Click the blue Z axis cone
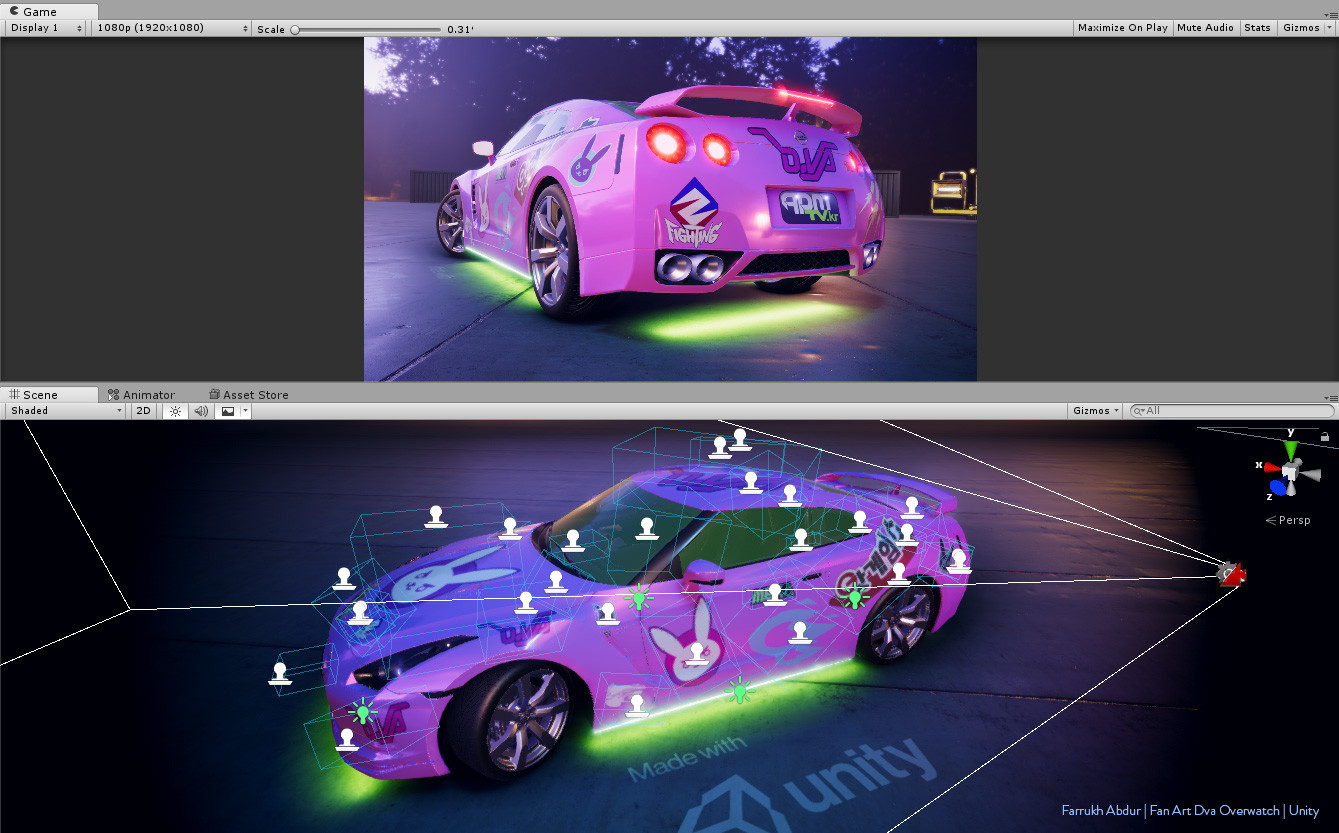This screenshot has height=833, width=1339. (x=1278, y=488)
